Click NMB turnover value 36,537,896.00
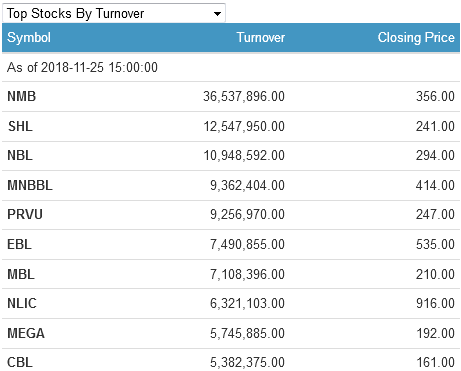The width and height of the screenshot is (461, 371). [x=244, y=96]
